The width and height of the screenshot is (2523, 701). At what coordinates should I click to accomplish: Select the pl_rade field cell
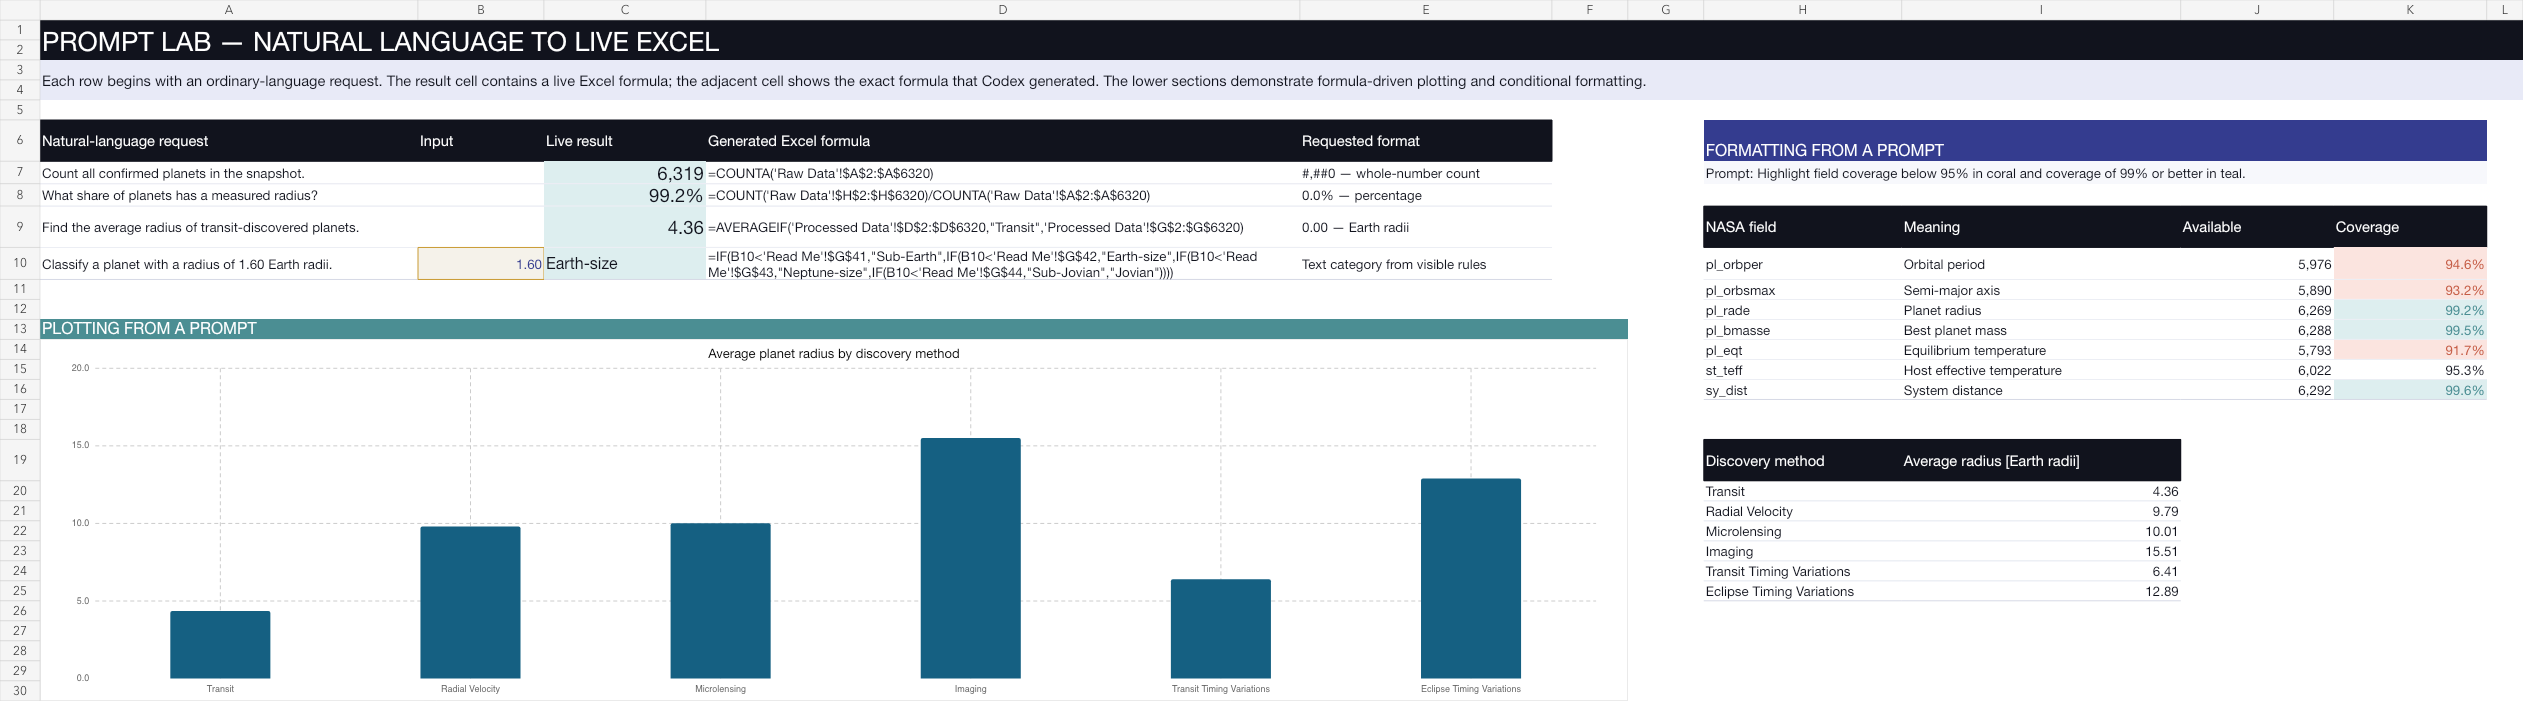1802,310
